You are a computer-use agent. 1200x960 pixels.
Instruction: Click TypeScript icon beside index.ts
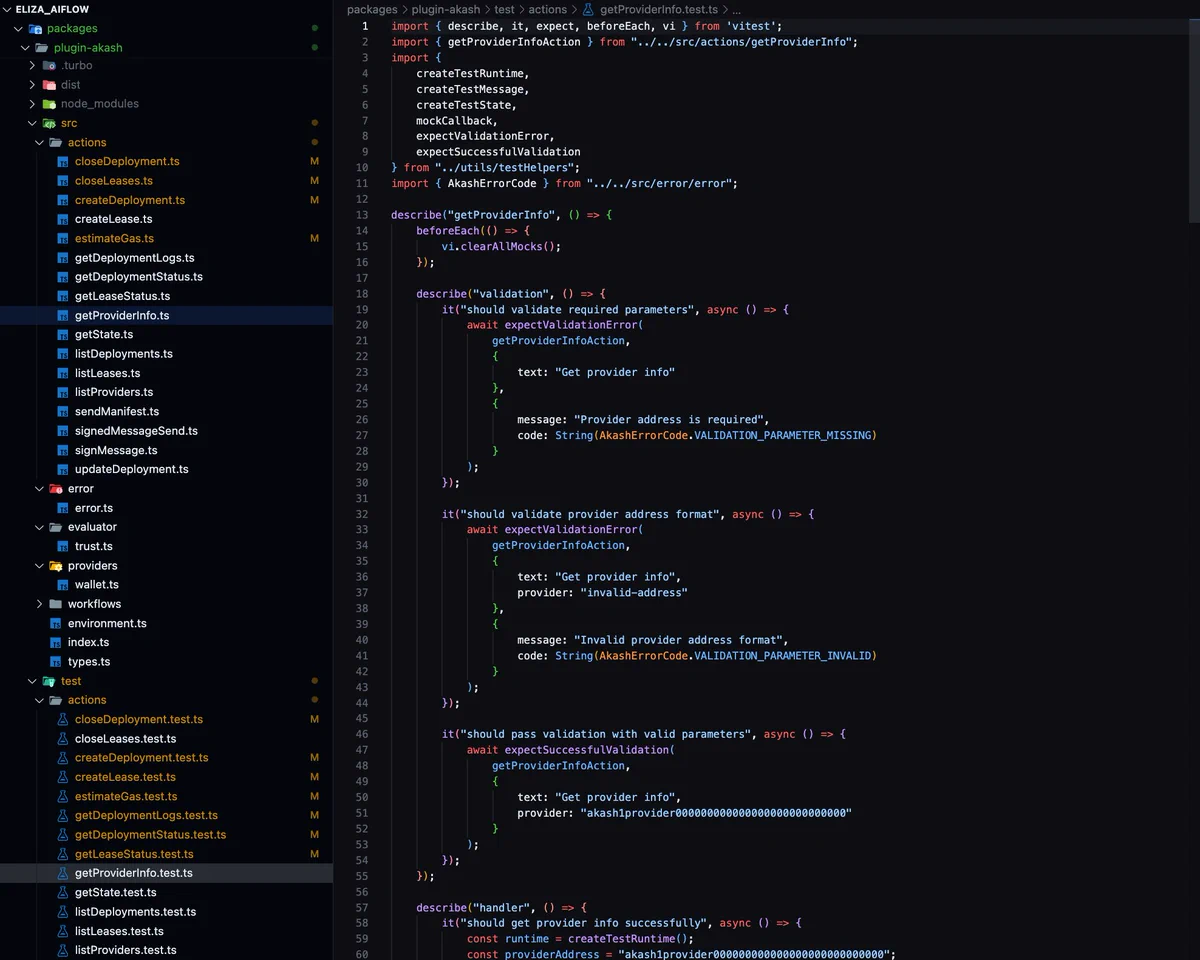click(x=56, y=643)
